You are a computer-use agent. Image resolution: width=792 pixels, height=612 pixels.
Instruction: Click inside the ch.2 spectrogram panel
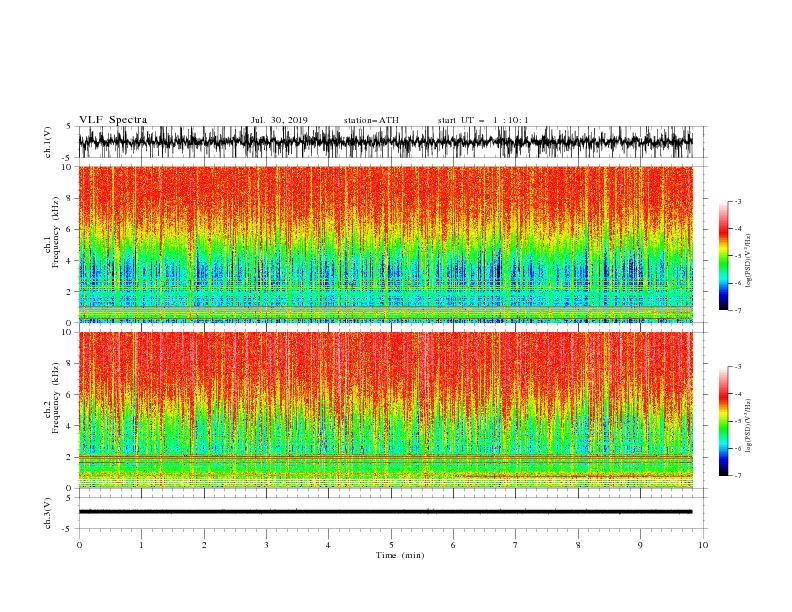click(x=385, y=410)
